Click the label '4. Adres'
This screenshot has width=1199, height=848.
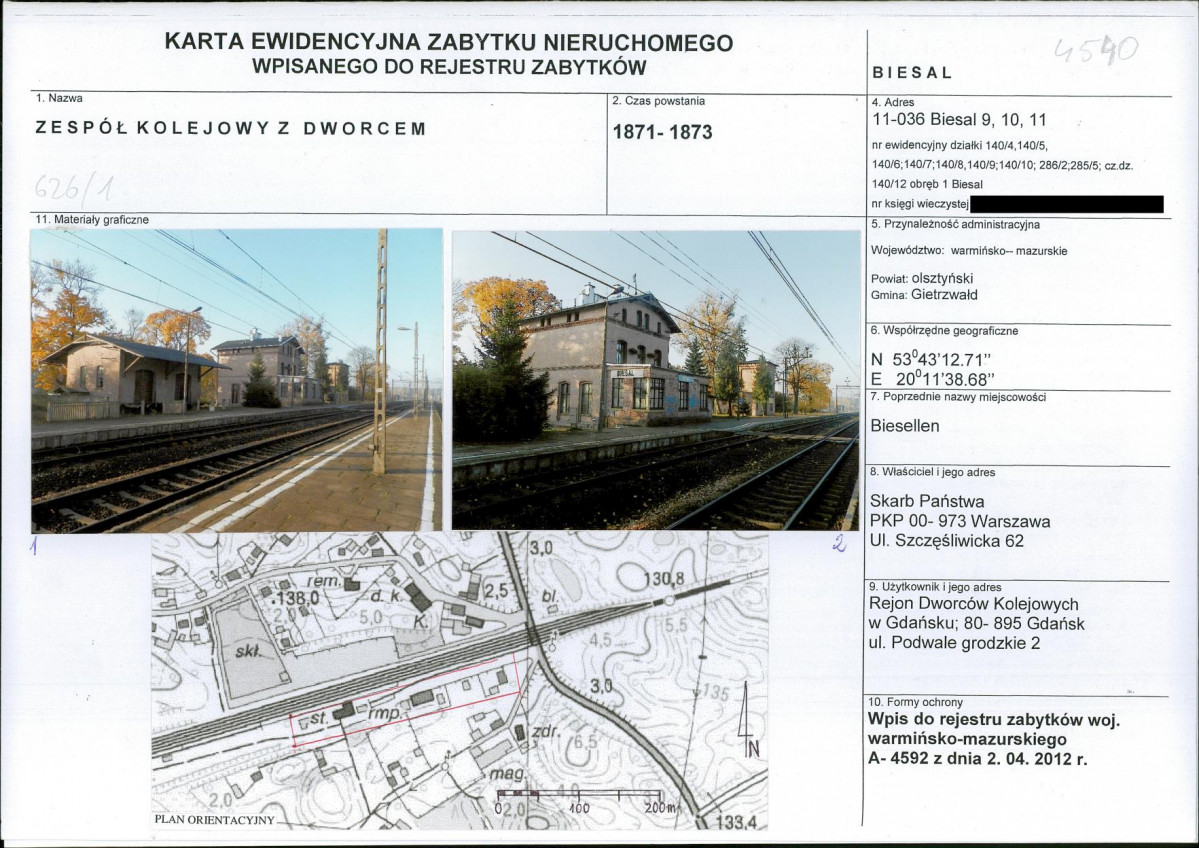[893, 102]
